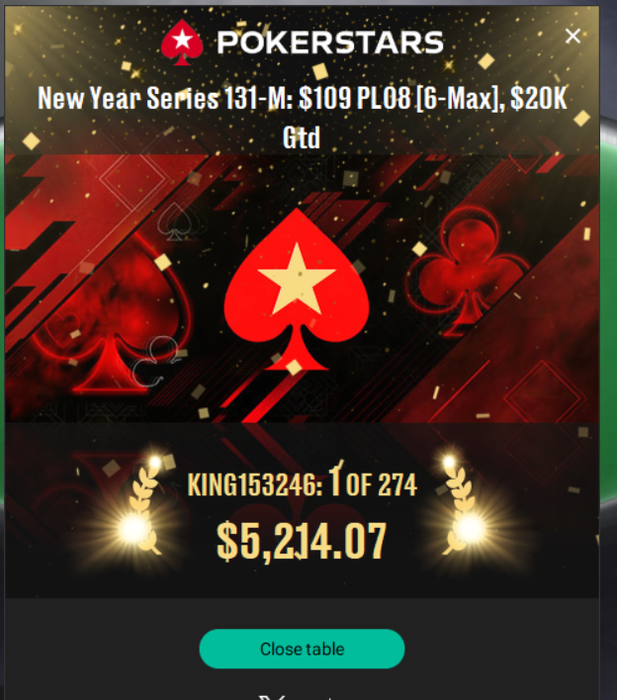Click the Gtd text under the tournament title

tap(302, 137)
